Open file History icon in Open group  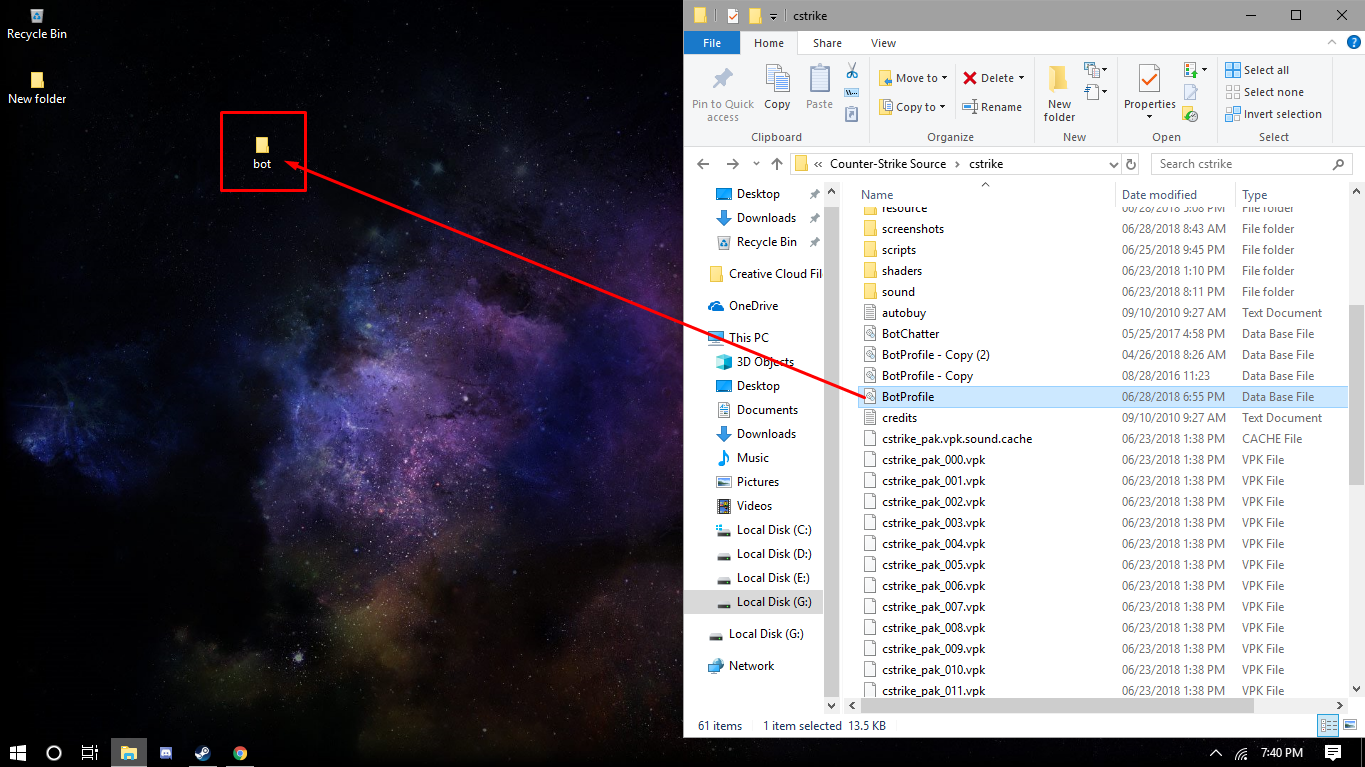(1190, 115)
